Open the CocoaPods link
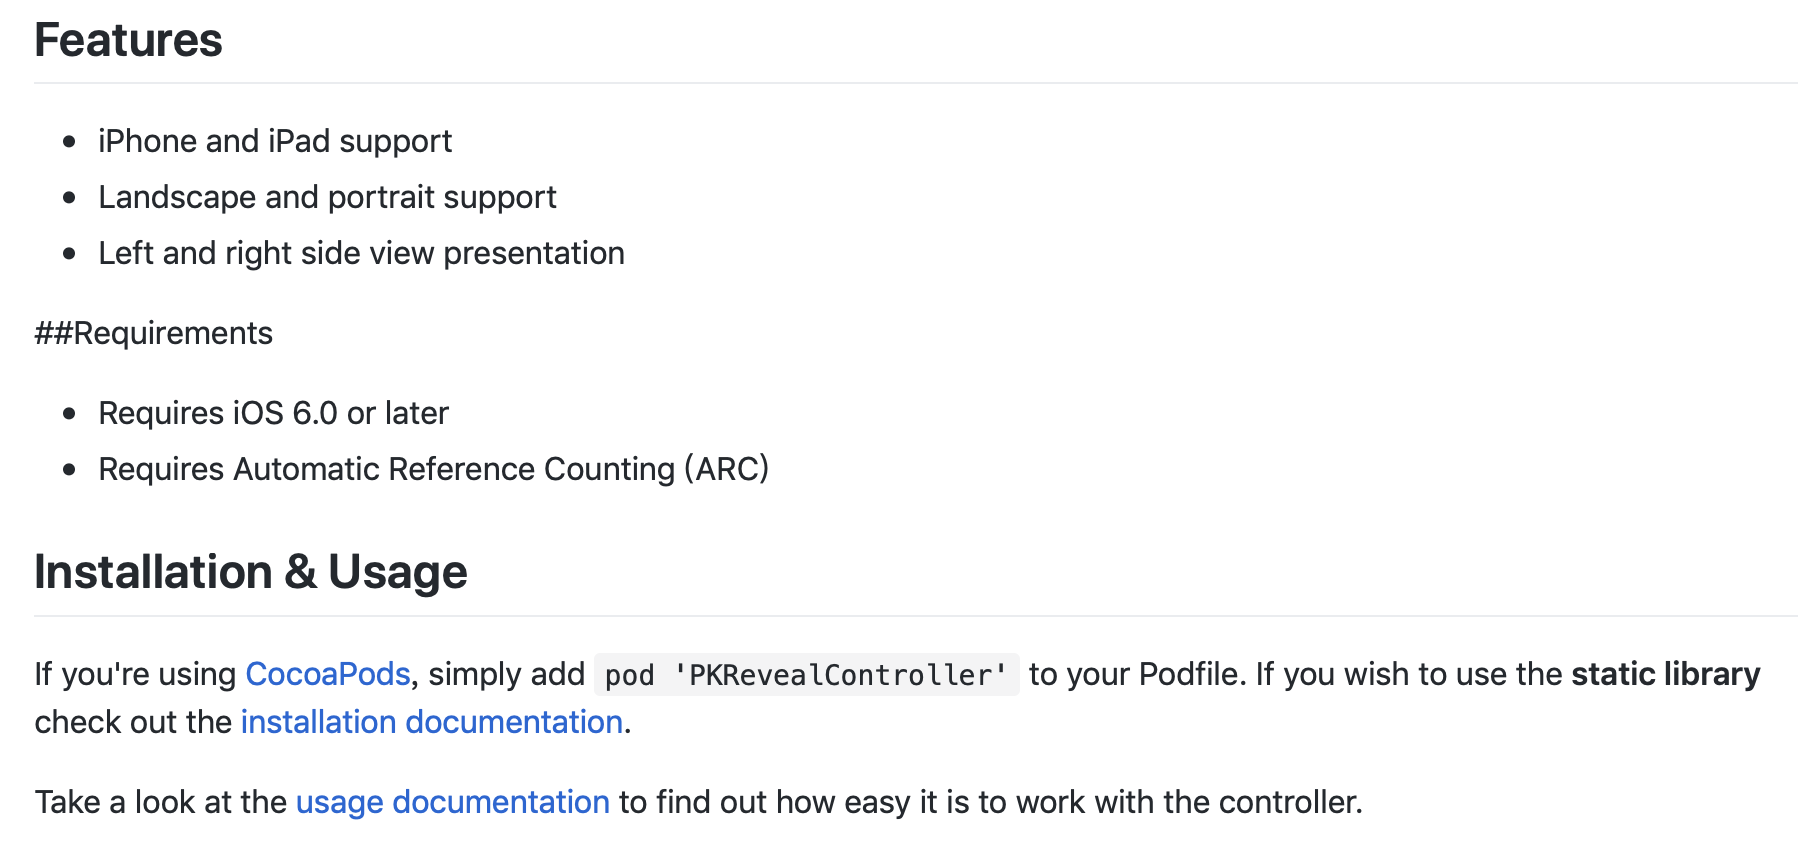The image size is (1812, 852). 327,674
